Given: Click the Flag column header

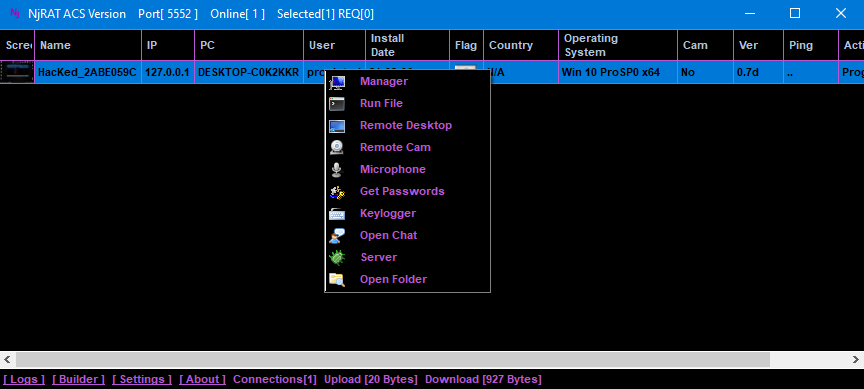Looking at the screenshot, I should point(467,45).
